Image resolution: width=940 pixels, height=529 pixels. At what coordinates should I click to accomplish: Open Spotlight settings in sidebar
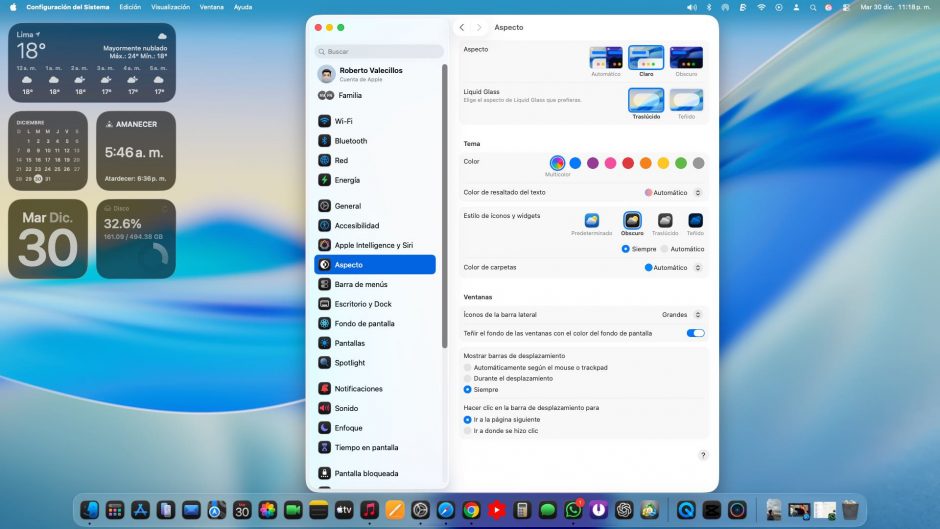pos(349,363)
